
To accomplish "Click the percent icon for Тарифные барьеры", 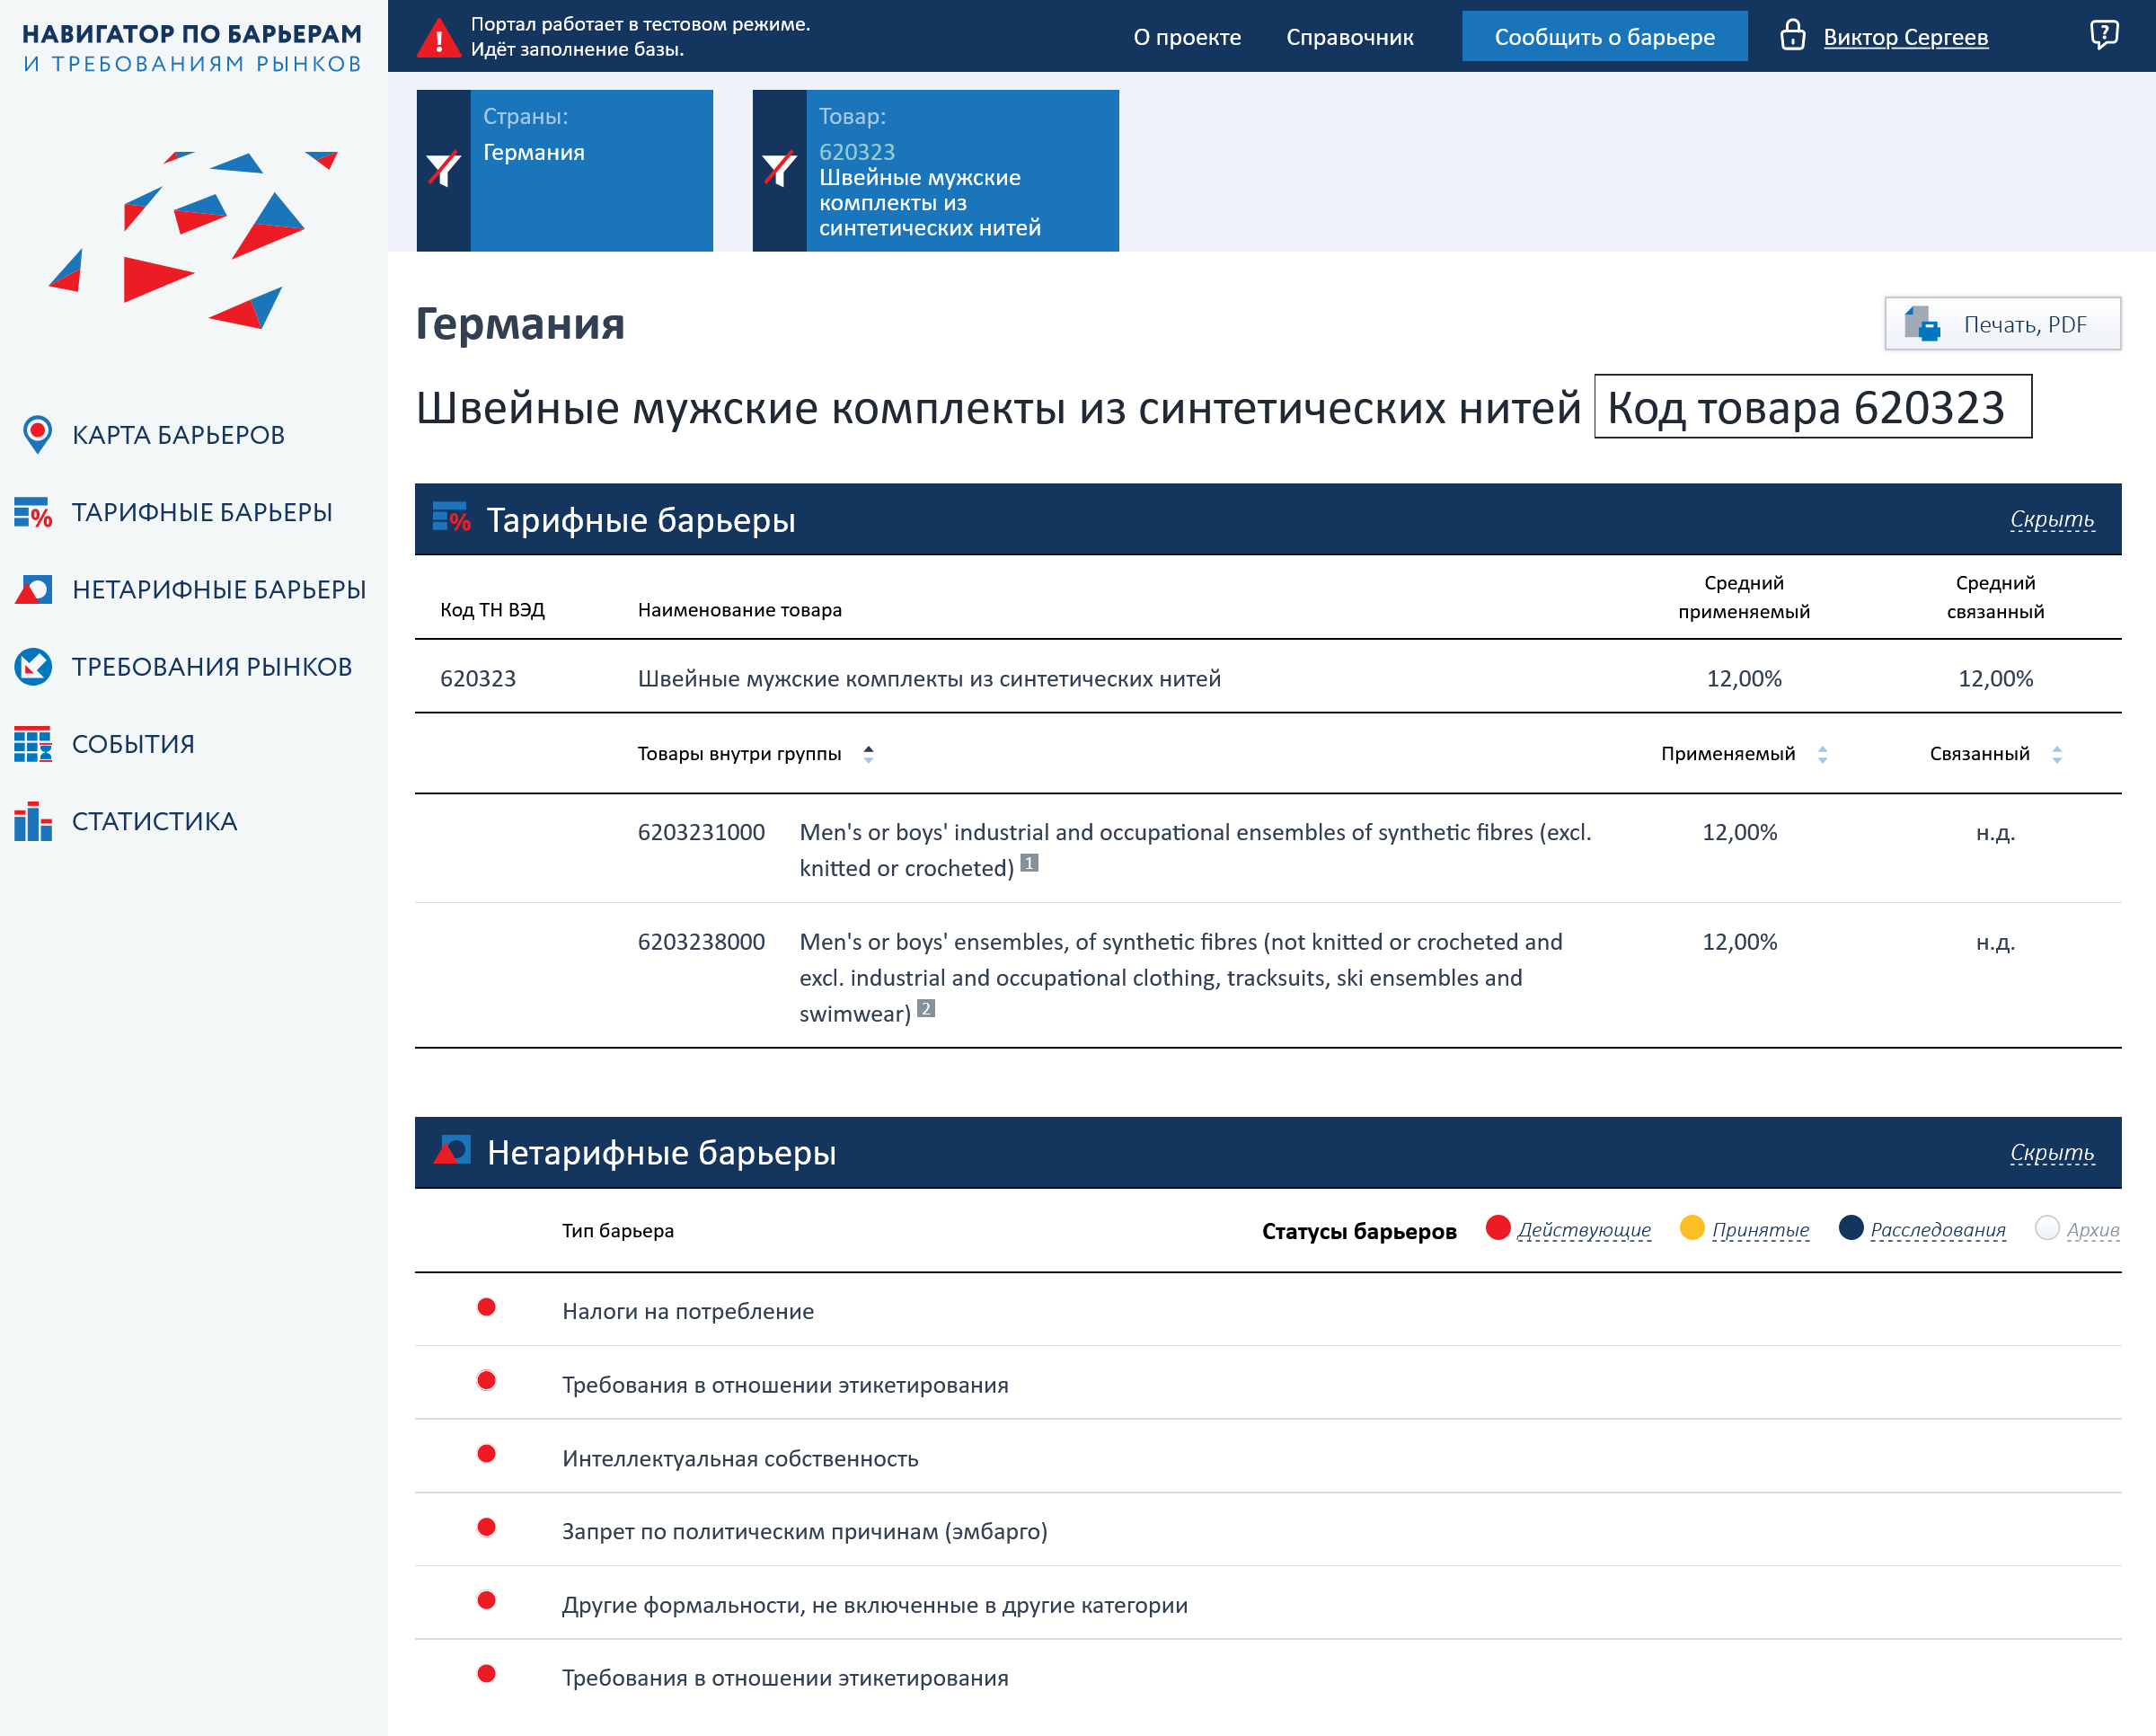I will 33,512.
